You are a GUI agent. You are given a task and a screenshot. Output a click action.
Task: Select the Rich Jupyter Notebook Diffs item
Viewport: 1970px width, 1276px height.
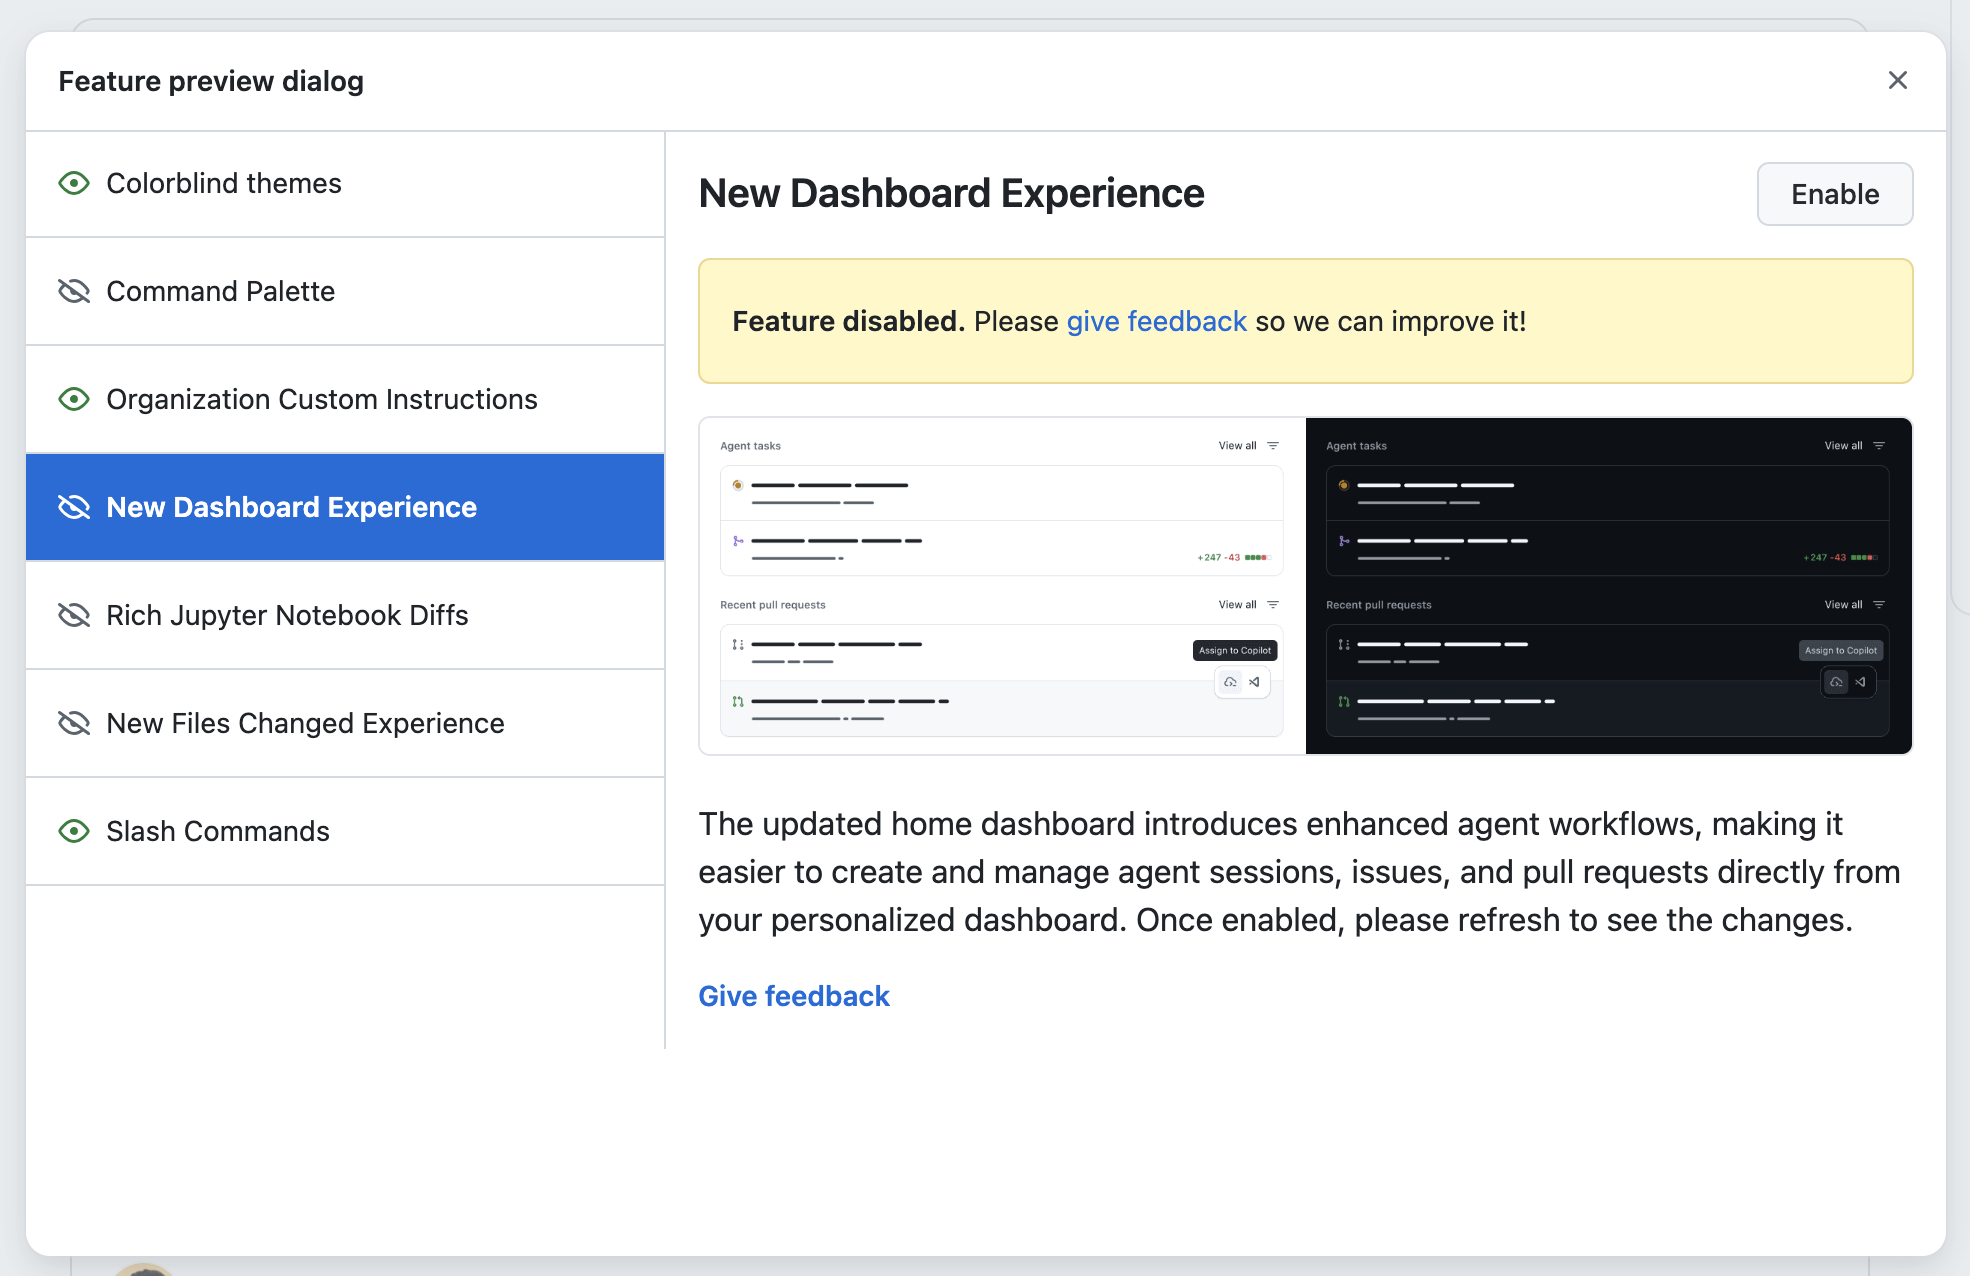[x=345, y=616]
